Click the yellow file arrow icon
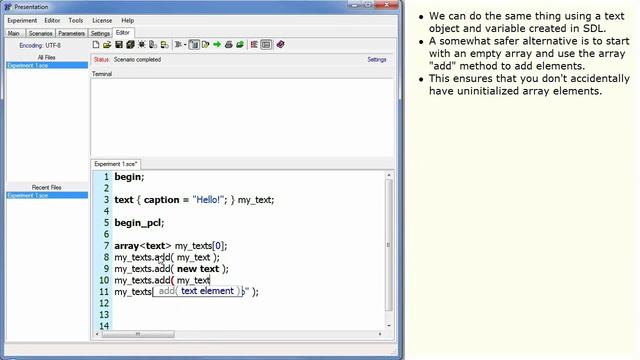 (x=205, y=44)
